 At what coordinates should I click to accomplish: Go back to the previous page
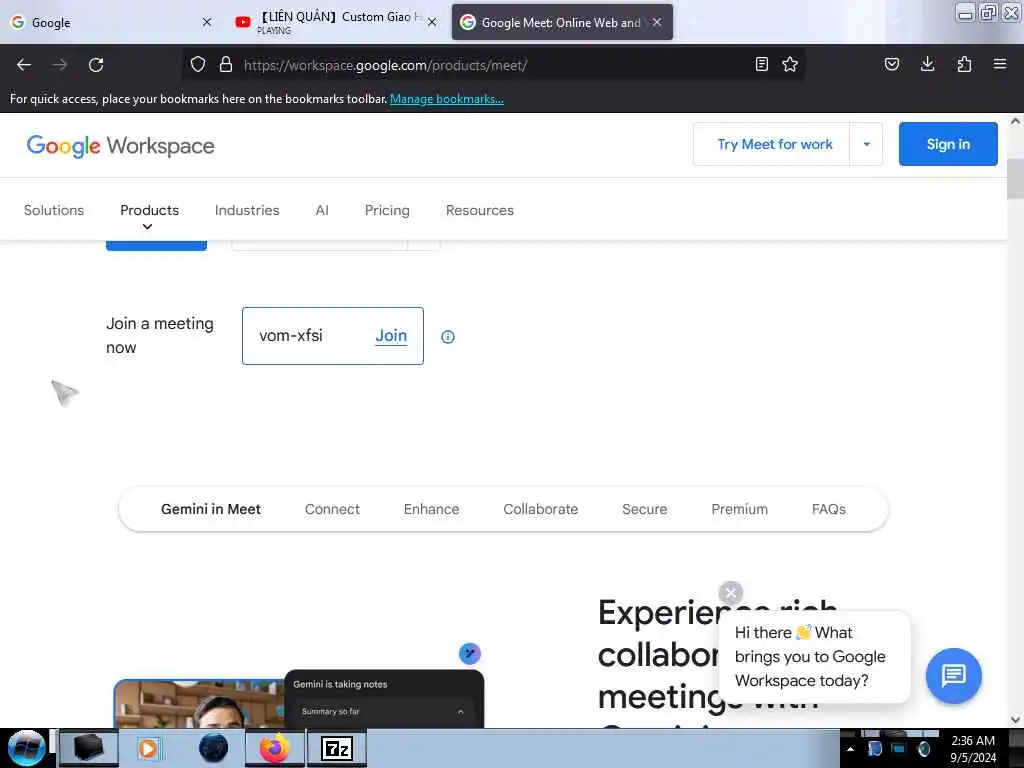pos(24,65)
